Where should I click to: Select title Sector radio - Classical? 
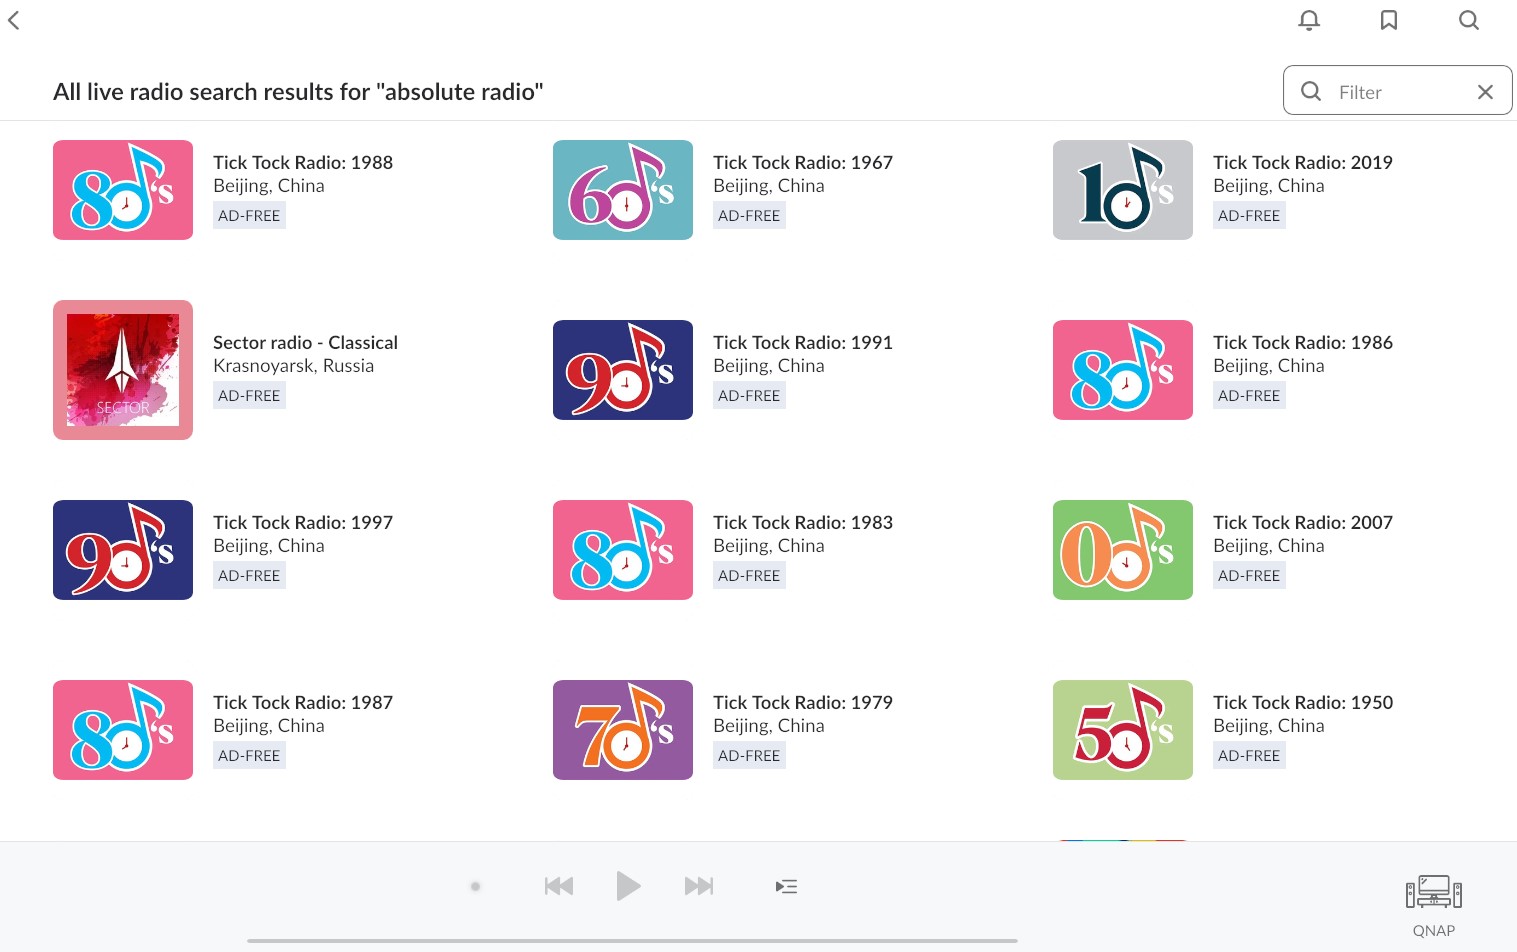pos(305,342)
